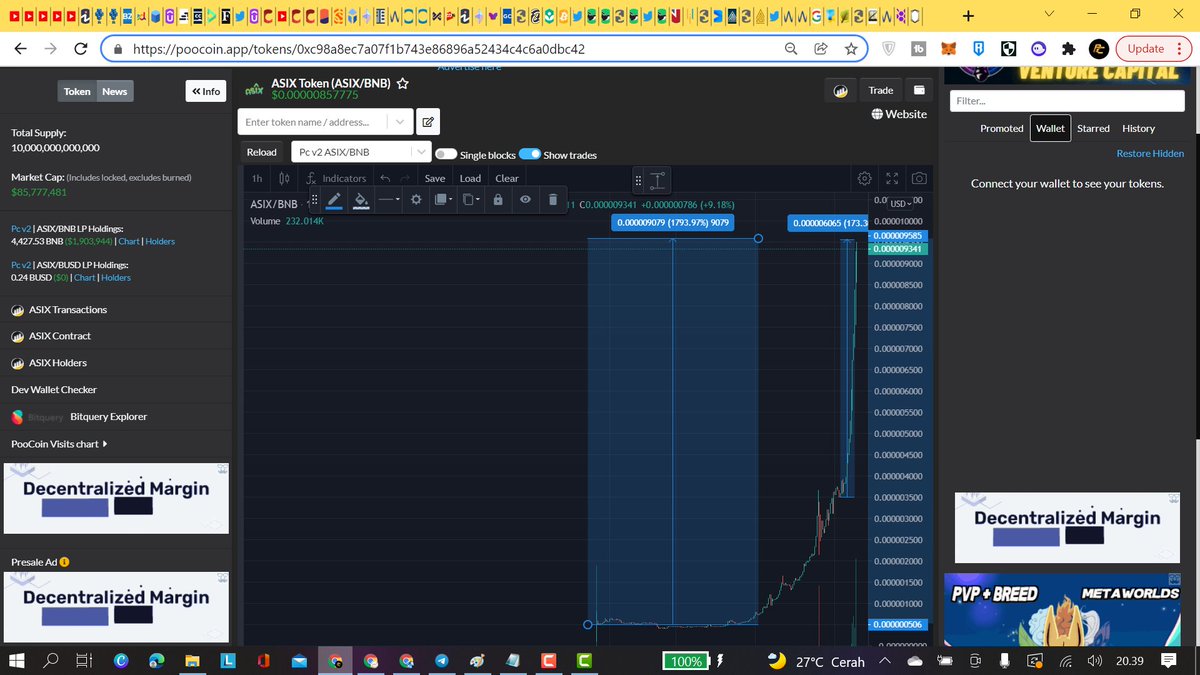This screenshot has width=1200, height=675.
Task: Open the Pc v2 ASIX/BNB pair dropdown
Action: tap(360, 152)
